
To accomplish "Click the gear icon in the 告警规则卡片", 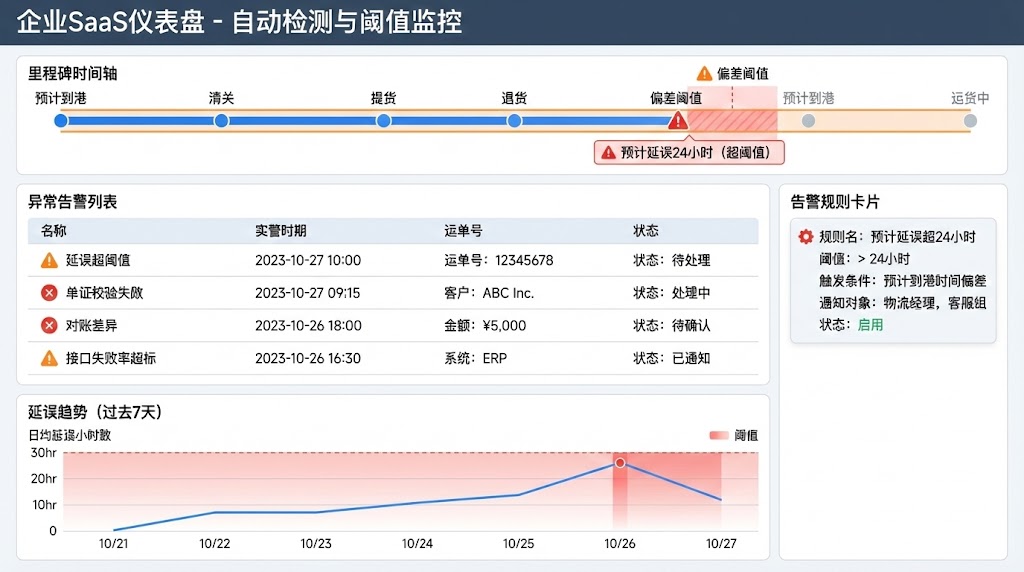I will pos(805,237).
